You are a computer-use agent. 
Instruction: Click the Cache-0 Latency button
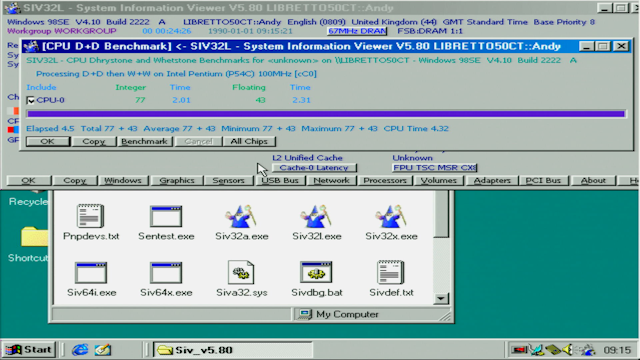point(314,168)
